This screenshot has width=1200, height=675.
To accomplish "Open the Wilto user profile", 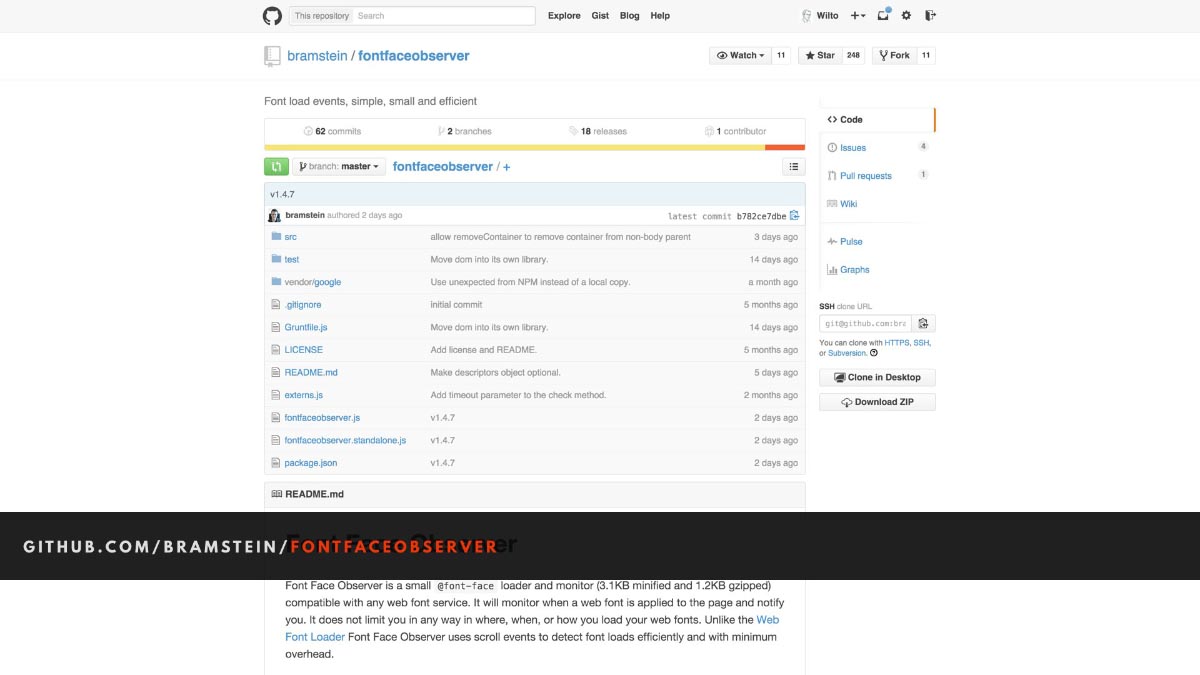I will [820, 16].
